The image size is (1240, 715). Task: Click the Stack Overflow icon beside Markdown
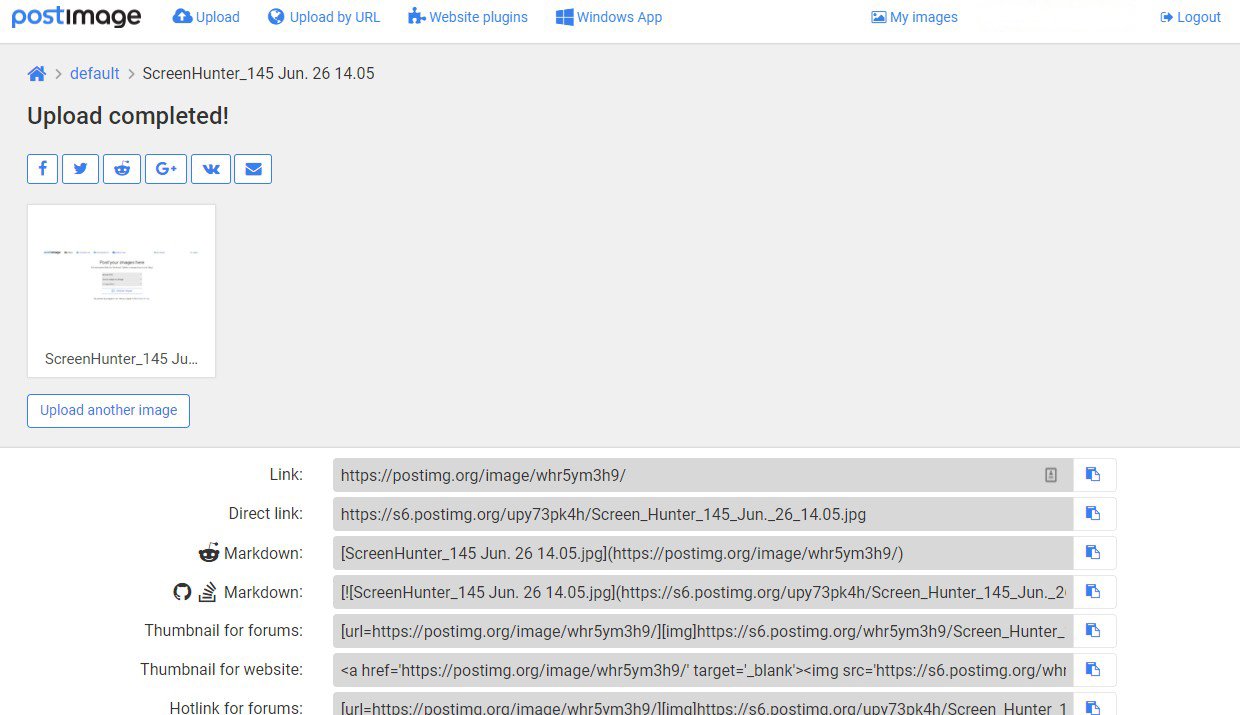[207, 592]
